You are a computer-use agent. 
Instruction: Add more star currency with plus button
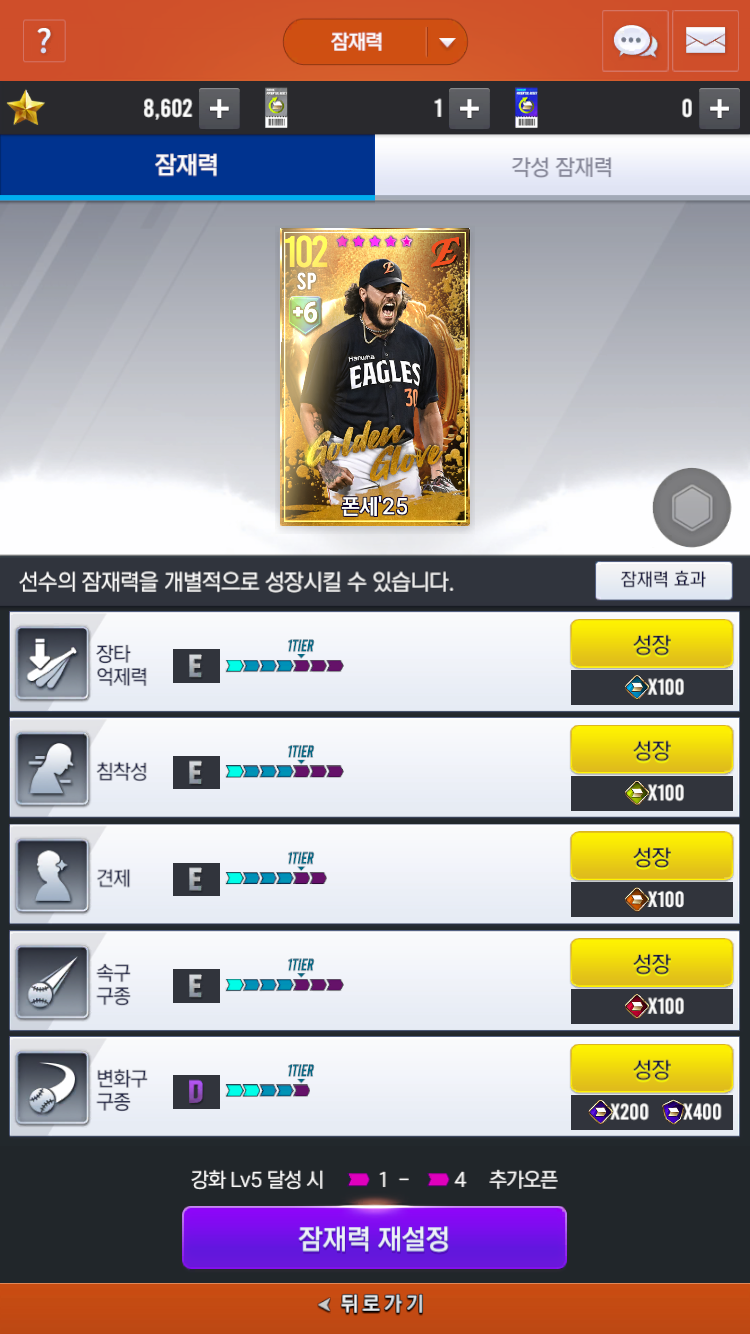point(219,108)
